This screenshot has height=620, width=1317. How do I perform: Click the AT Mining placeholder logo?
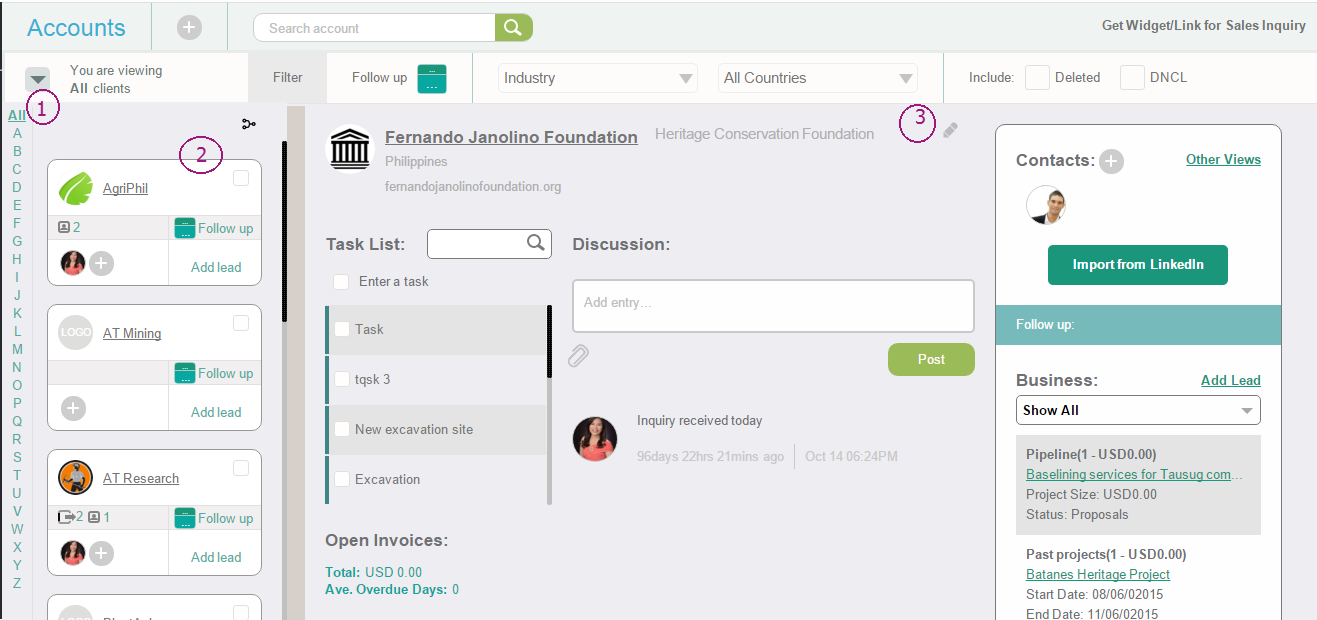[75, 333]
